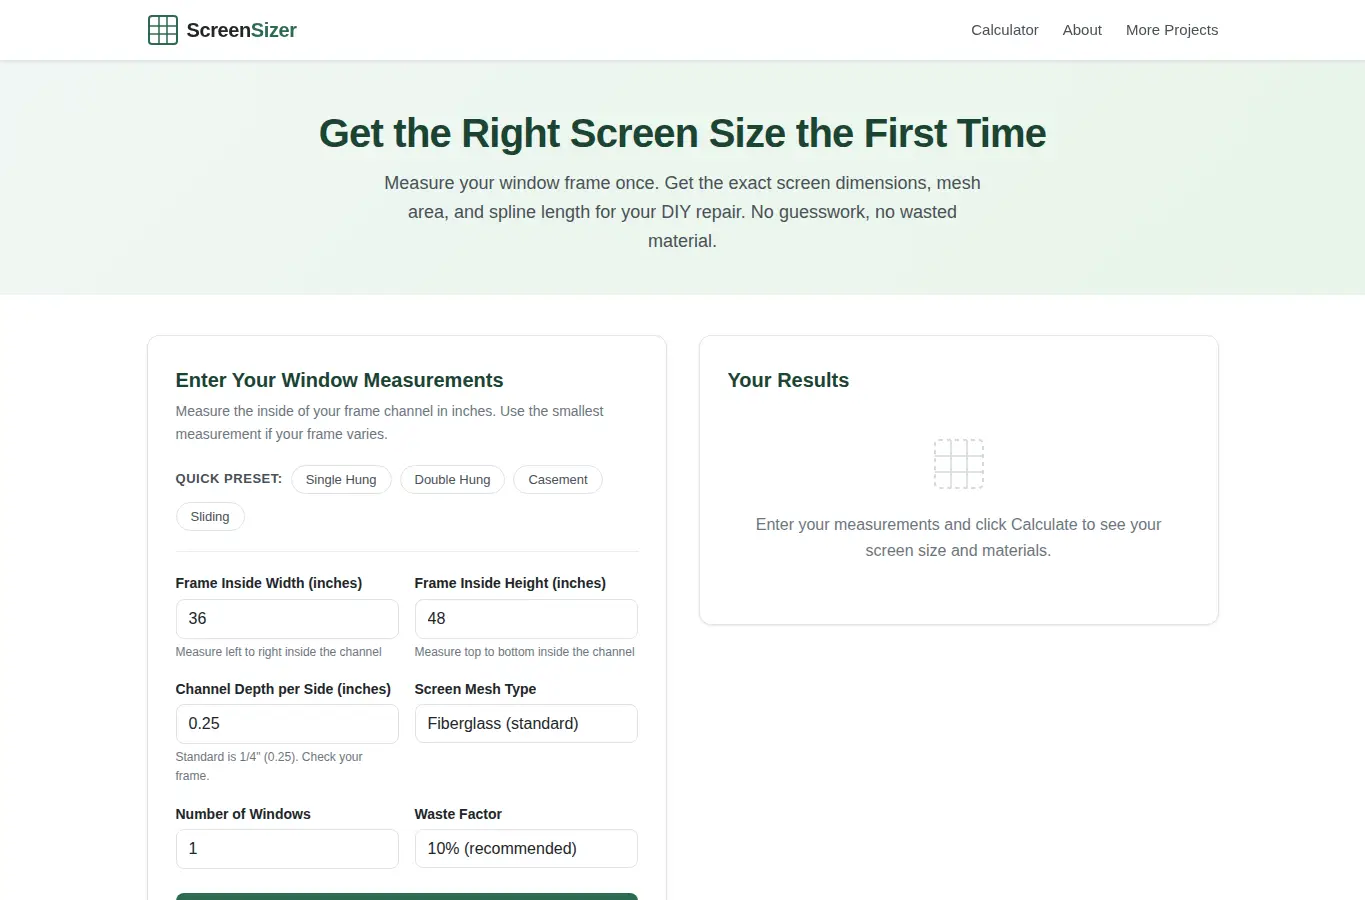Select the Sliding preset
This screenshot has height=900, width=1365.
[210, 517]
